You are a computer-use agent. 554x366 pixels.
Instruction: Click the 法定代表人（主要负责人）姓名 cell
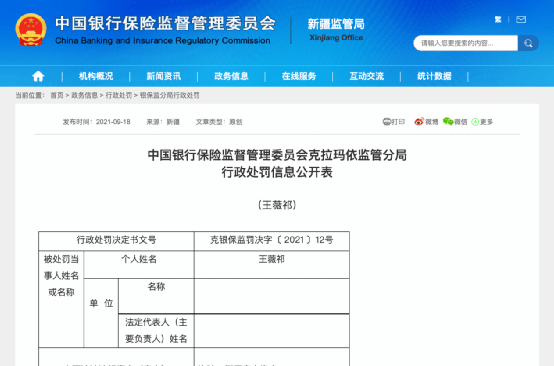pos(156,330)
